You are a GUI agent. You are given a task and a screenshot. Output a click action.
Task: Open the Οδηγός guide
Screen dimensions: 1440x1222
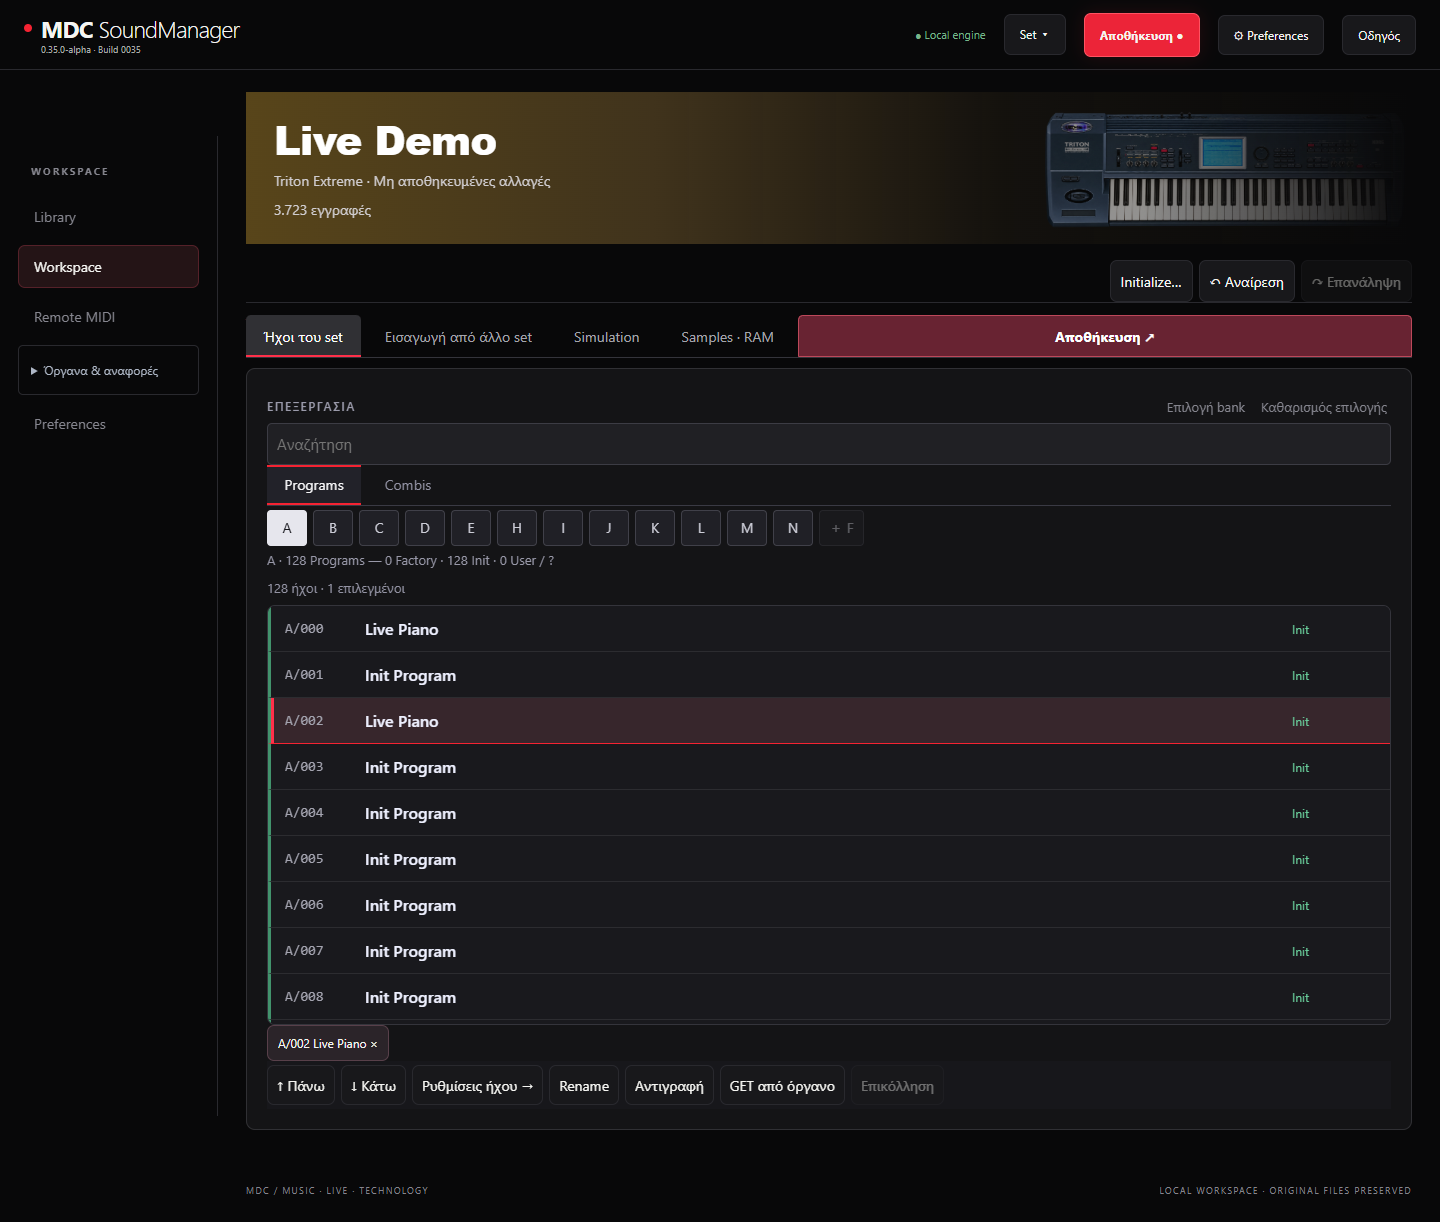1378,35
